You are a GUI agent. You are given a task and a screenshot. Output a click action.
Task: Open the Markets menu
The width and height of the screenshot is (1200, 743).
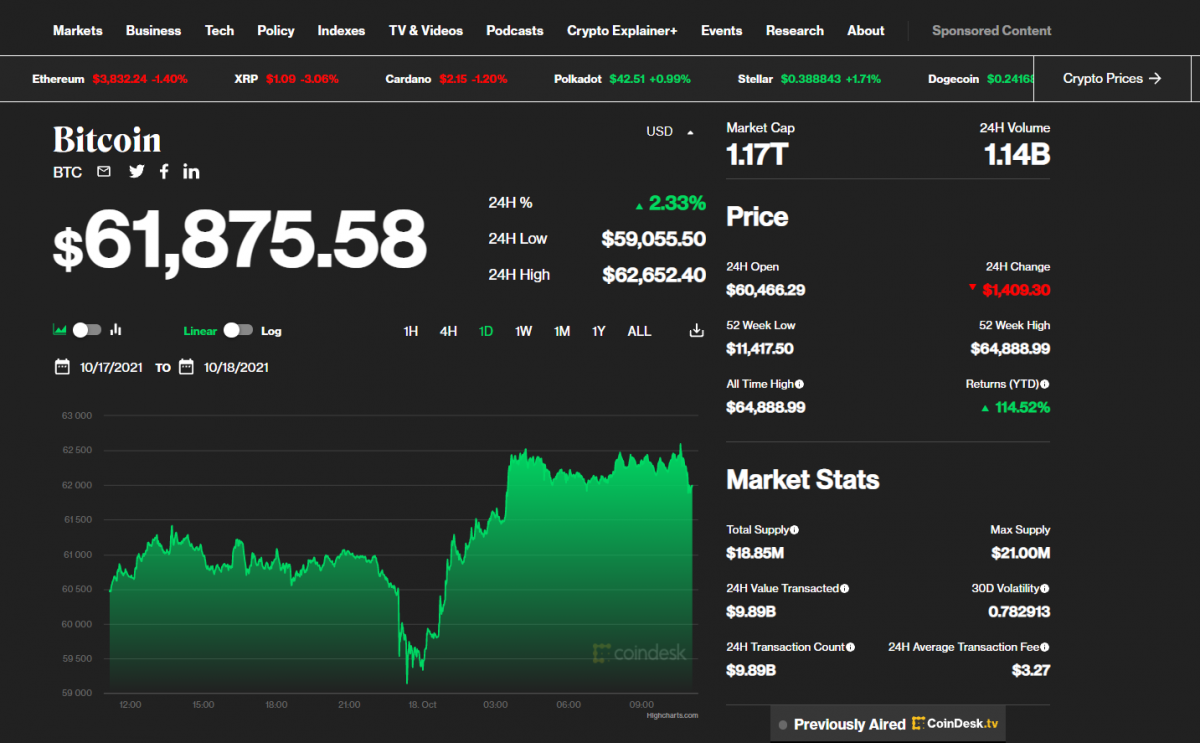(x=78, y=30)
